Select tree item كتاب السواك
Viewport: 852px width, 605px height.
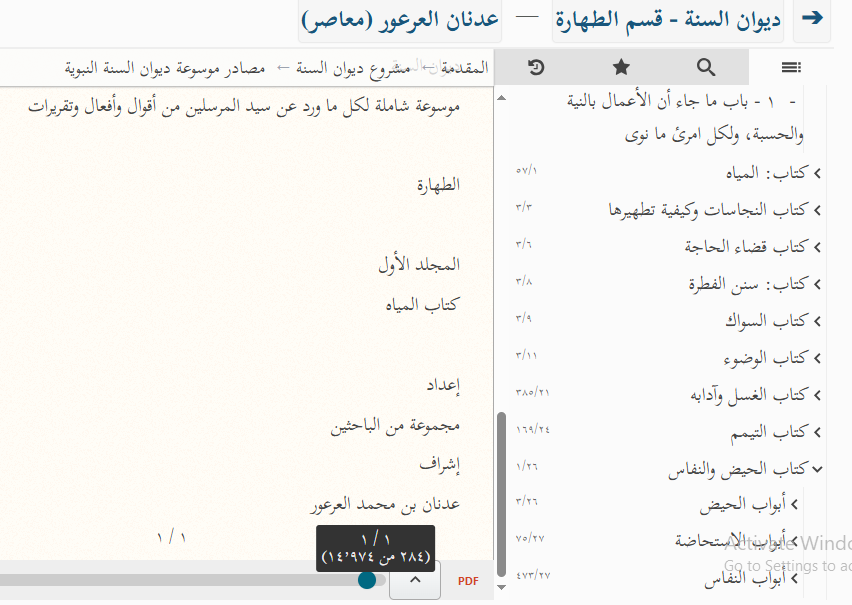coord(767,321)
